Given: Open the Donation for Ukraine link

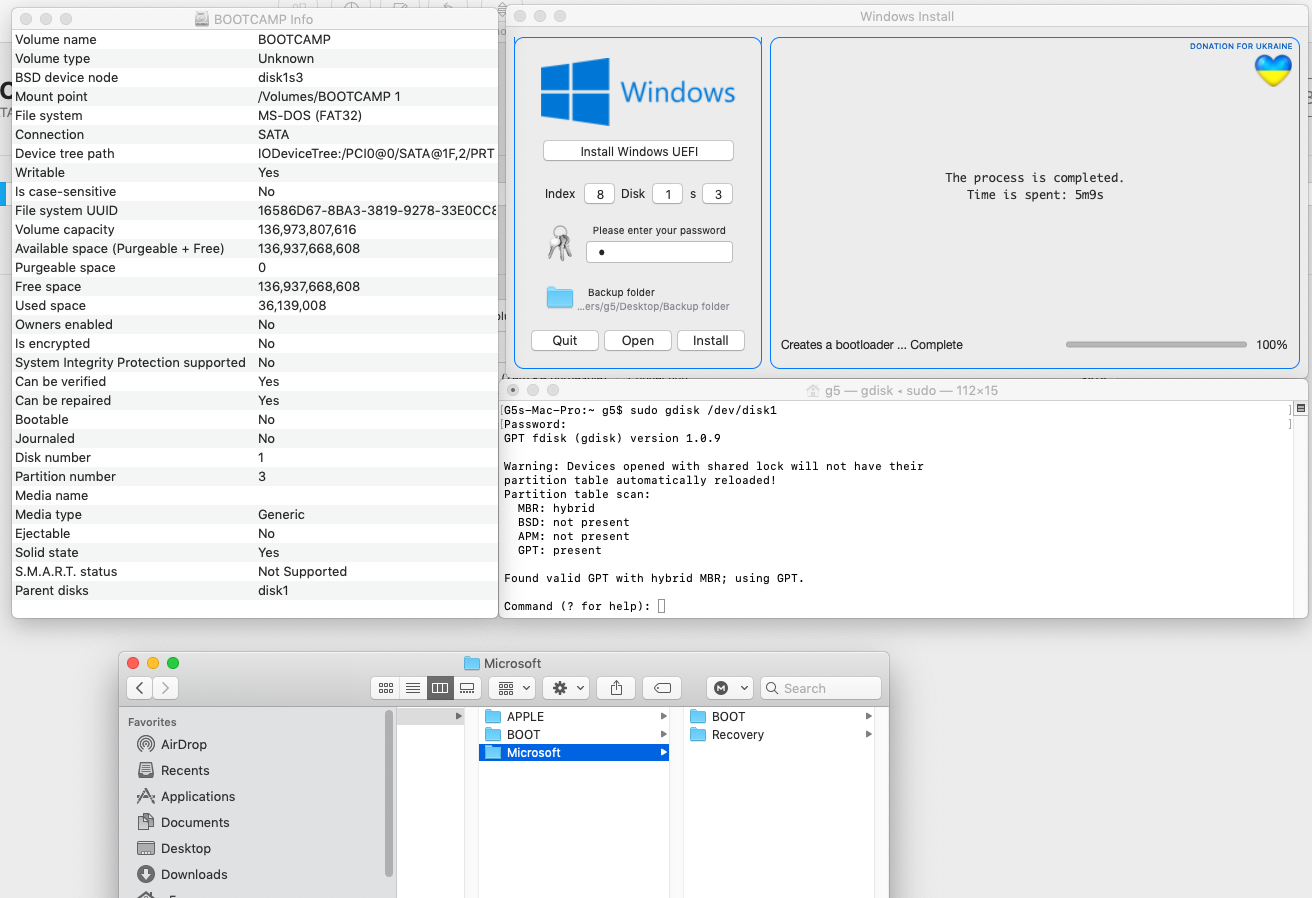Looking at the screenshot, I should (x=1241, y=46).
